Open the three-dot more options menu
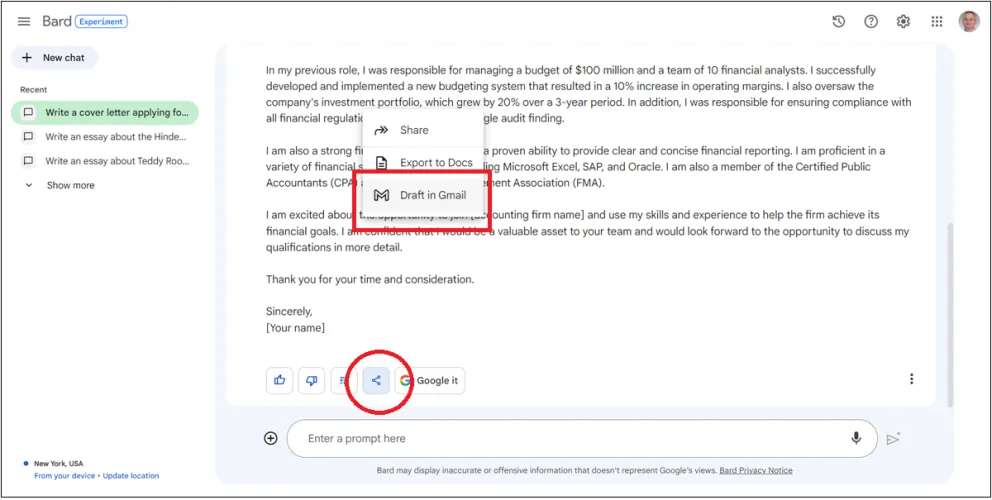Screen dimensions: 992x500 coord(911,379)
